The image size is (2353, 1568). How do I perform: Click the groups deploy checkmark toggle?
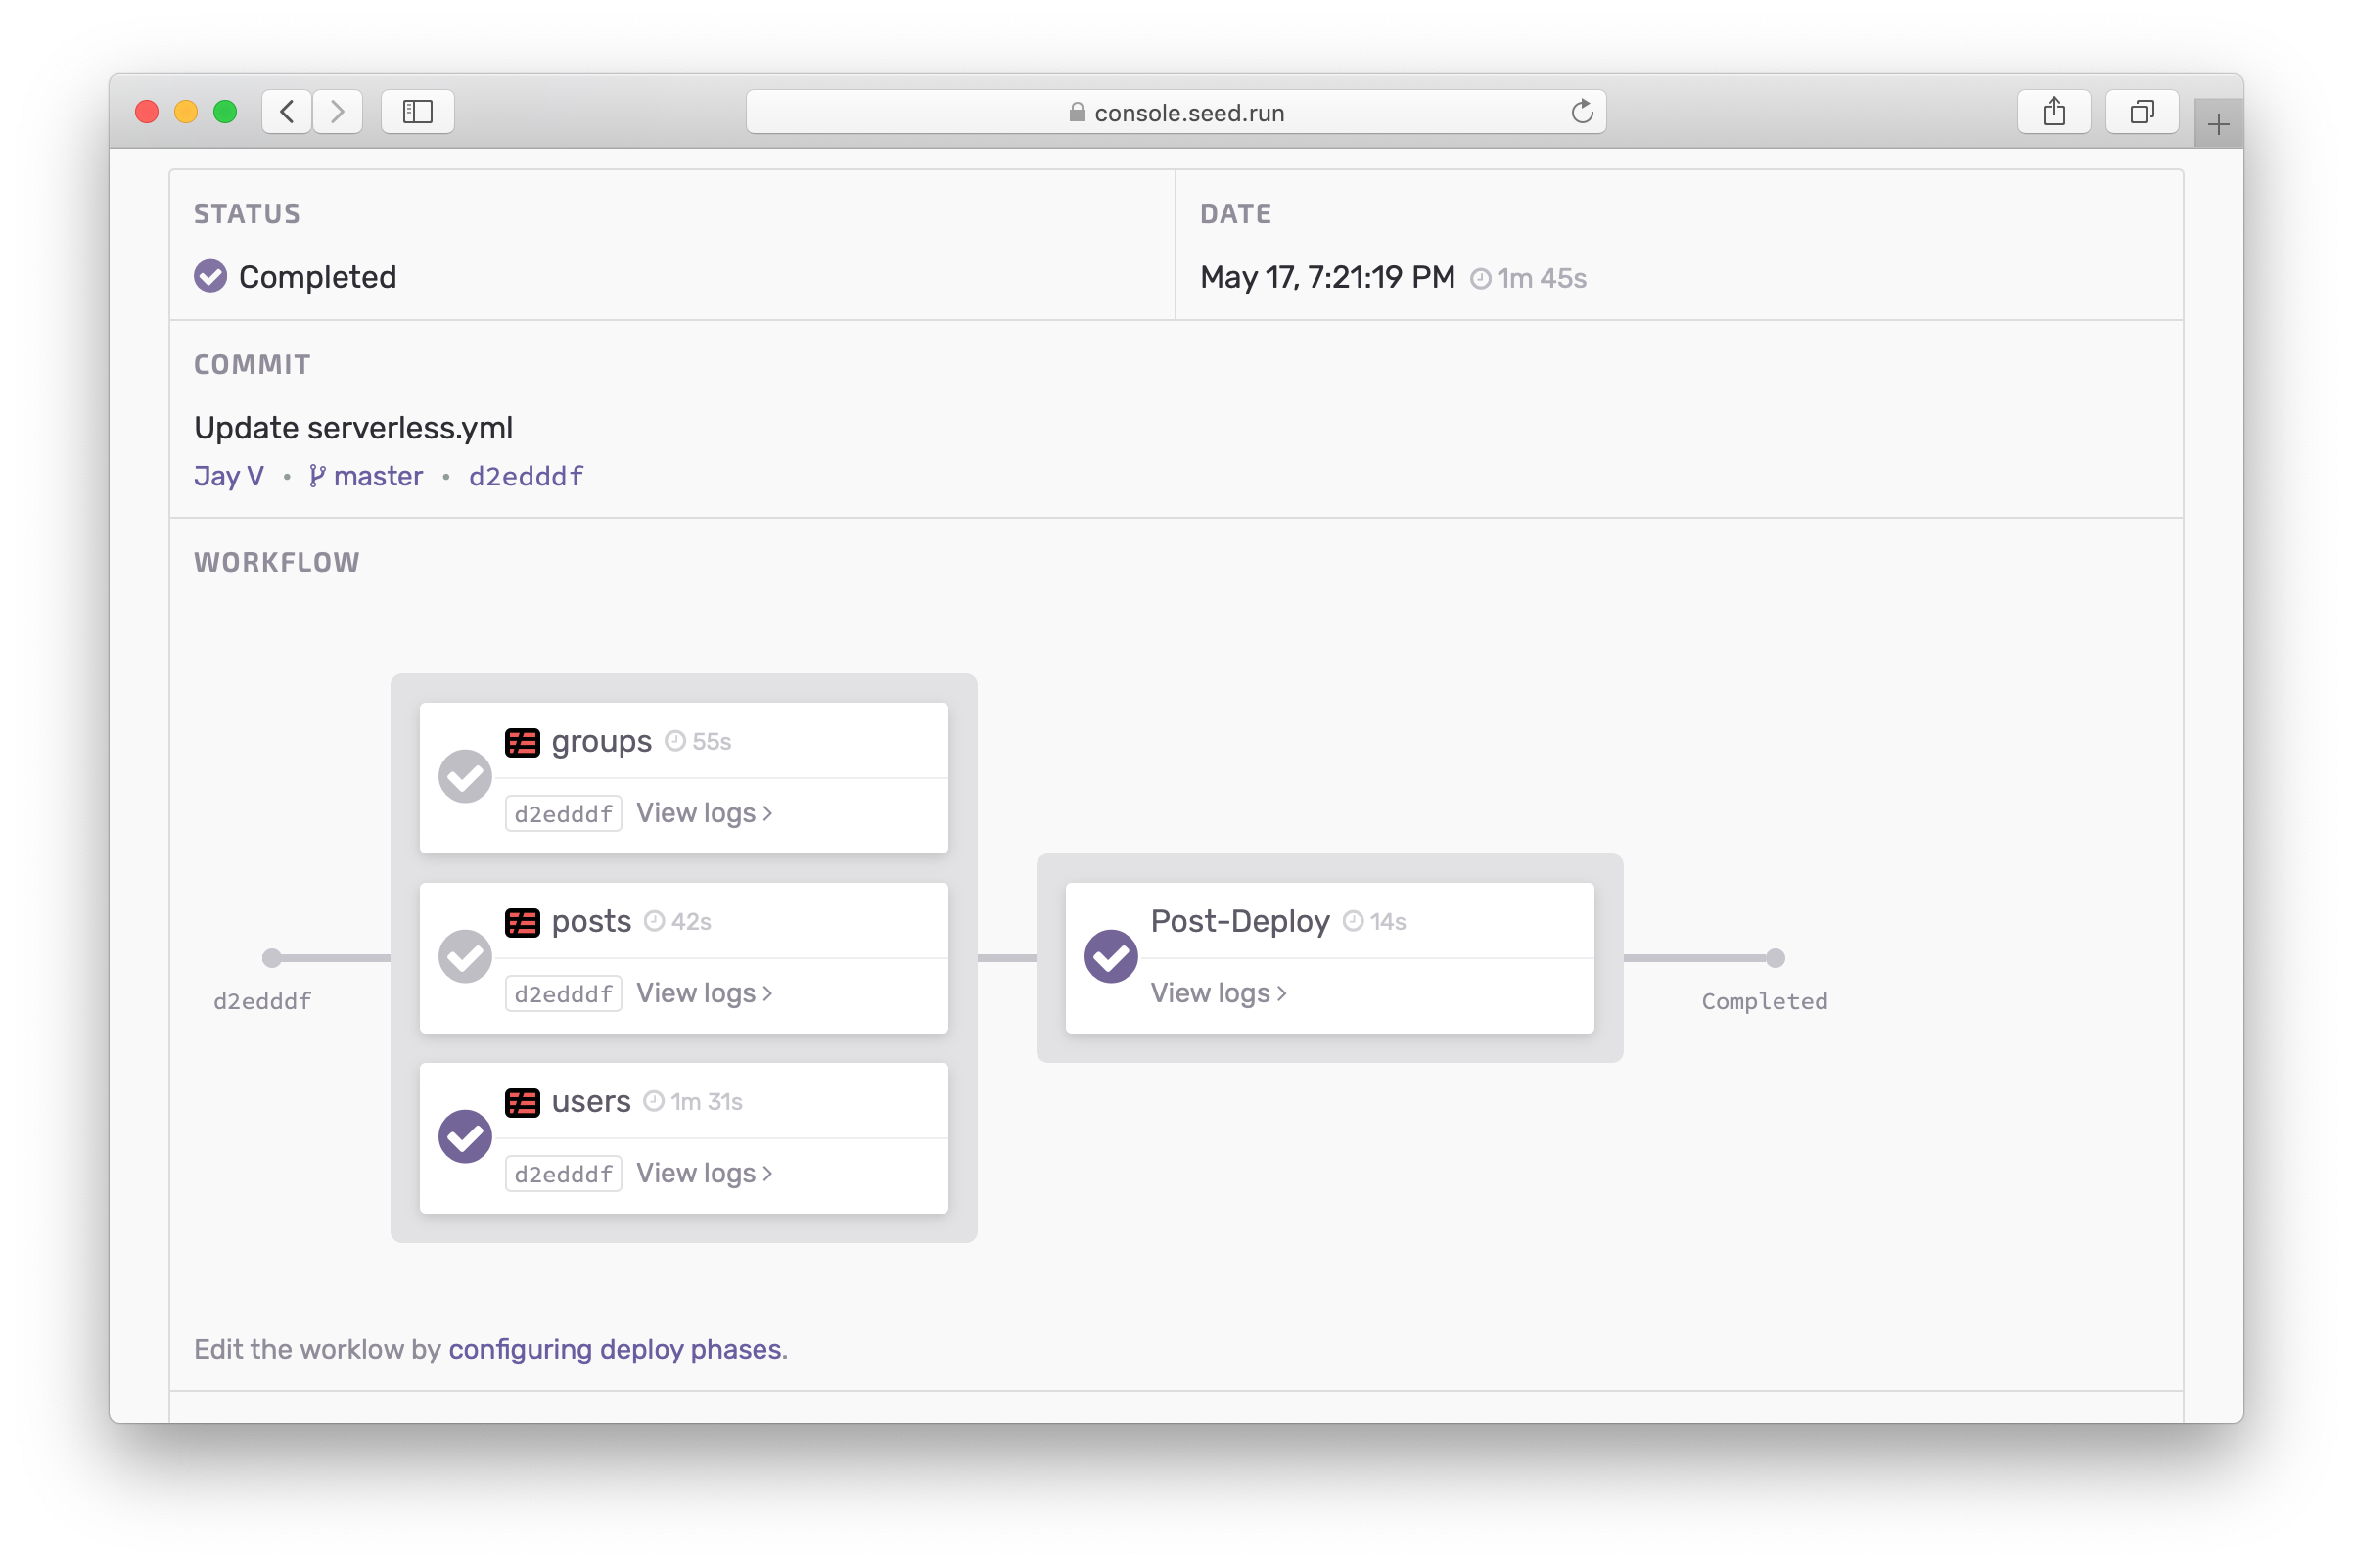click(x=464, y=773)
